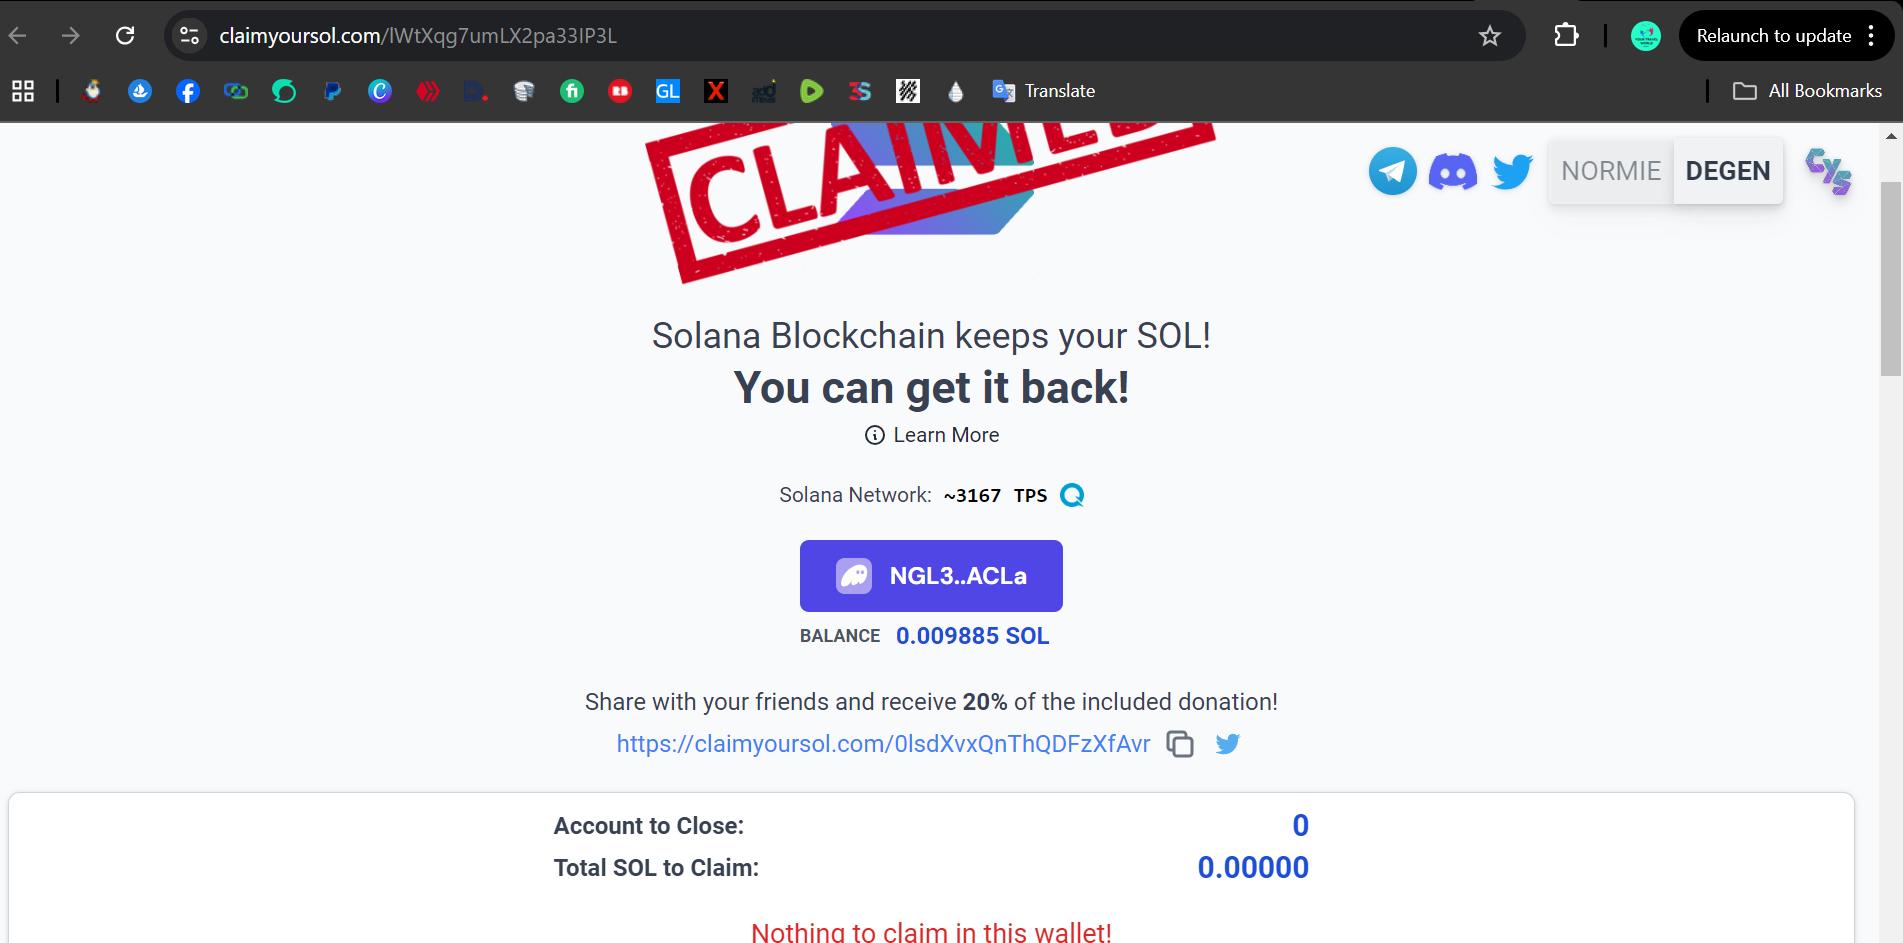1903x943 pixels.
Task: Open the Twitter icon in header
Action: [1512, 171]
